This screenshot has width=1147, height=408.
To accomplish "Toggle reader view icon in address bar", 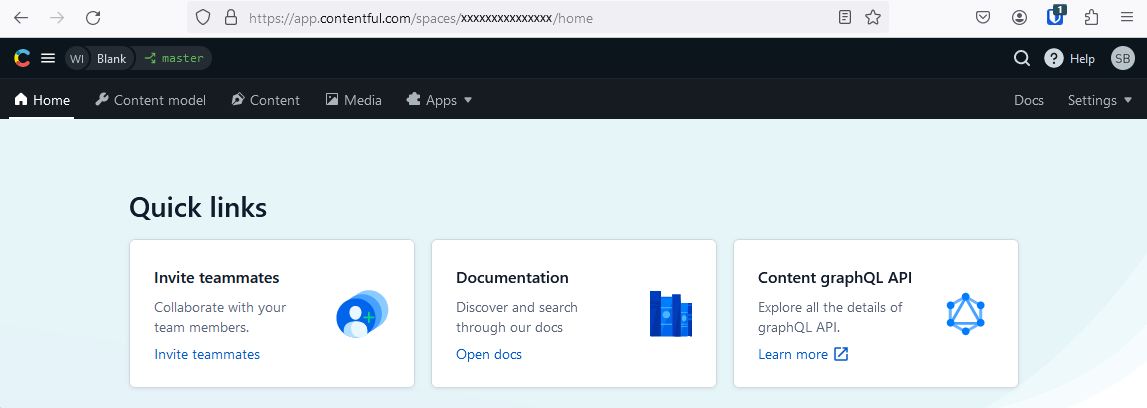I will click(x=845, y=18).
